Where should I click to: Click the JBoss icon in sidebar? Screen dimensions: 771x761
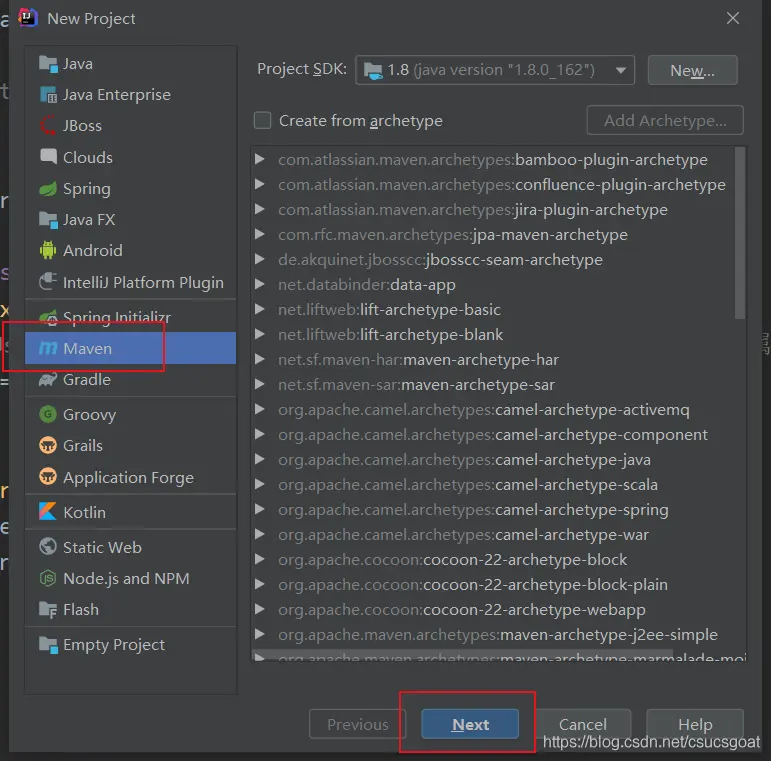[x=48, y=126]
